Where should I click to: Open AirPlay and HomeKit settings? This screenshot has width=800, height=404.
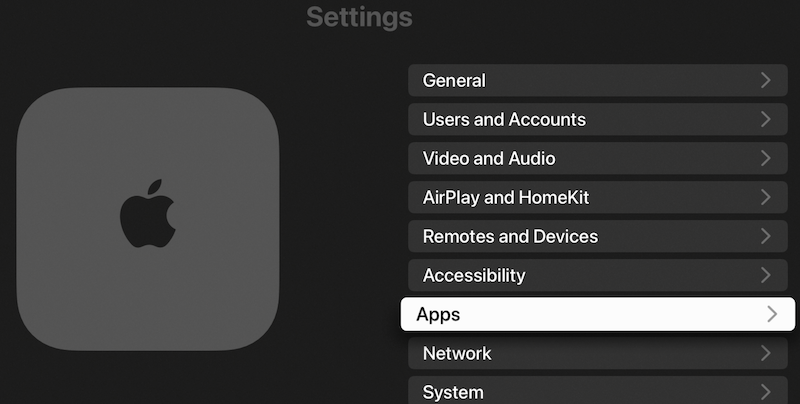(597, 197)
